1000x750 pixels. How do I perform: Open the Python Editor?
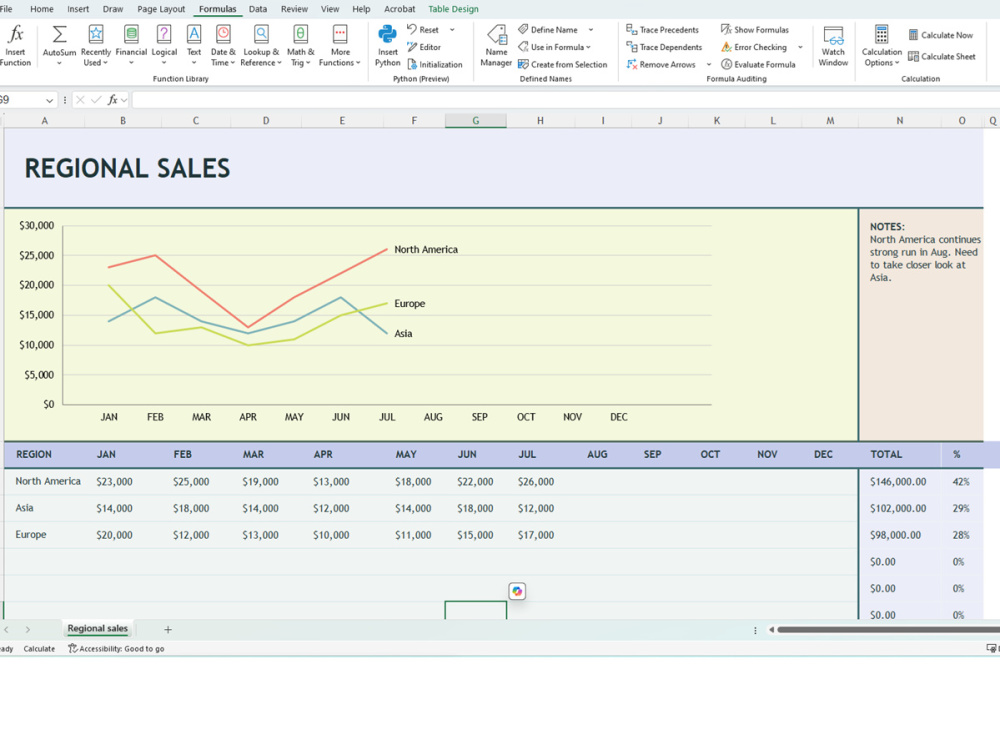(x=424, y=47)
